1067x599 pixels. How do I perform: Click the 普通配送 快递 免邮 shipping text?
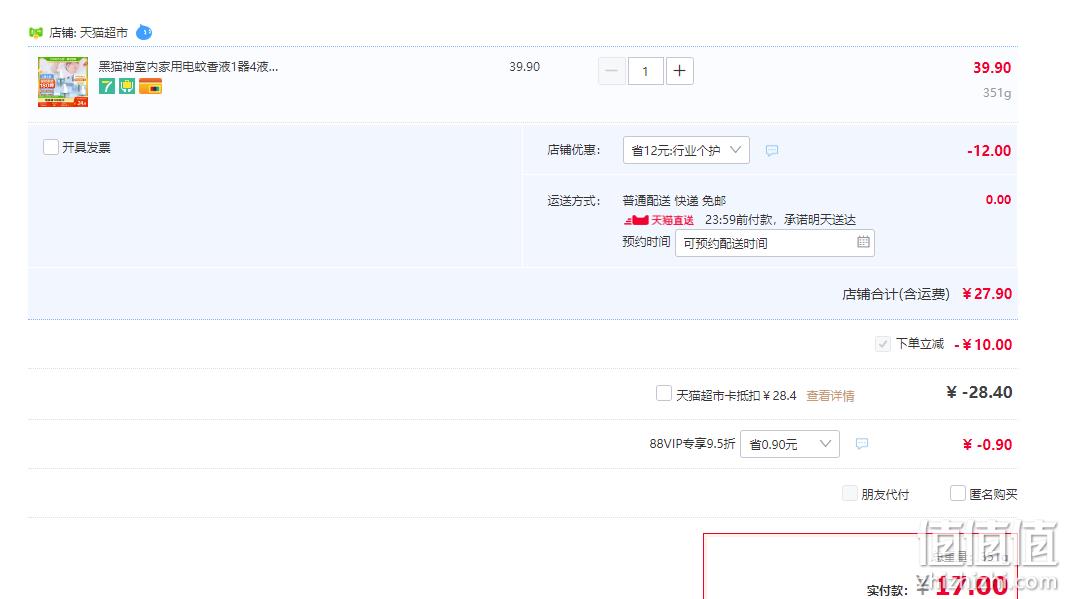(x=674, y=201)
